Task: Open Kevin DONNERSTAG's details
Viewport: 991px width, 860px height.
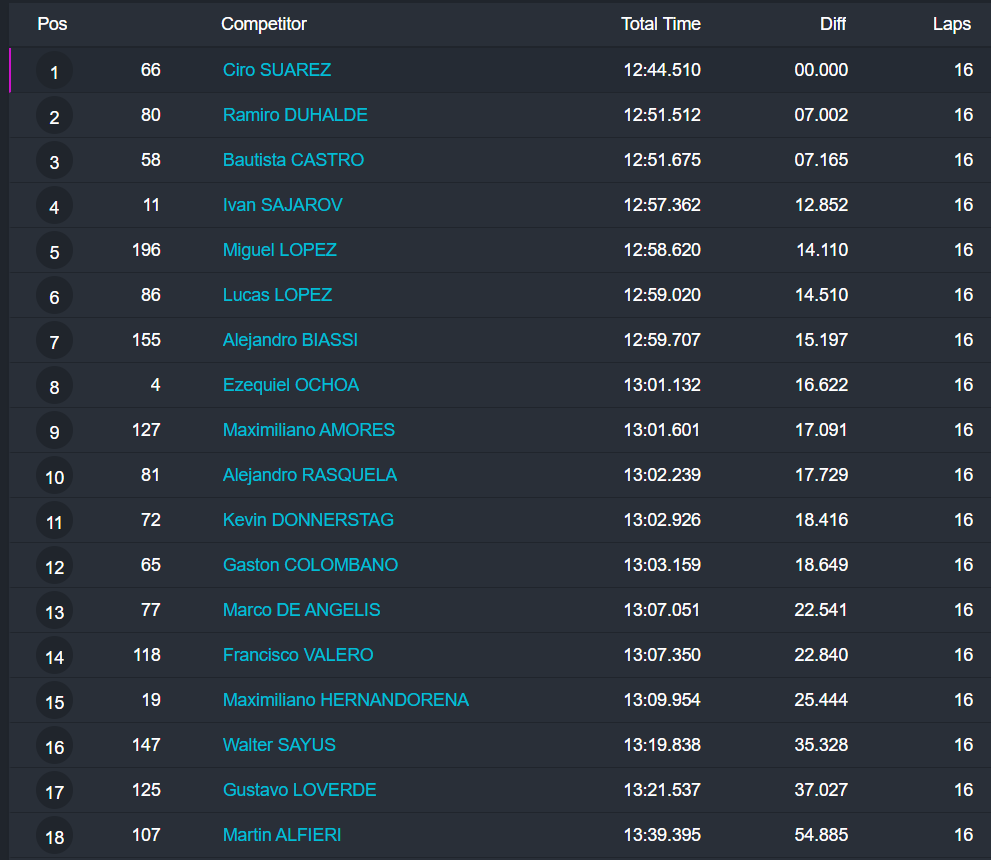Action: click(x=308, y=520)
